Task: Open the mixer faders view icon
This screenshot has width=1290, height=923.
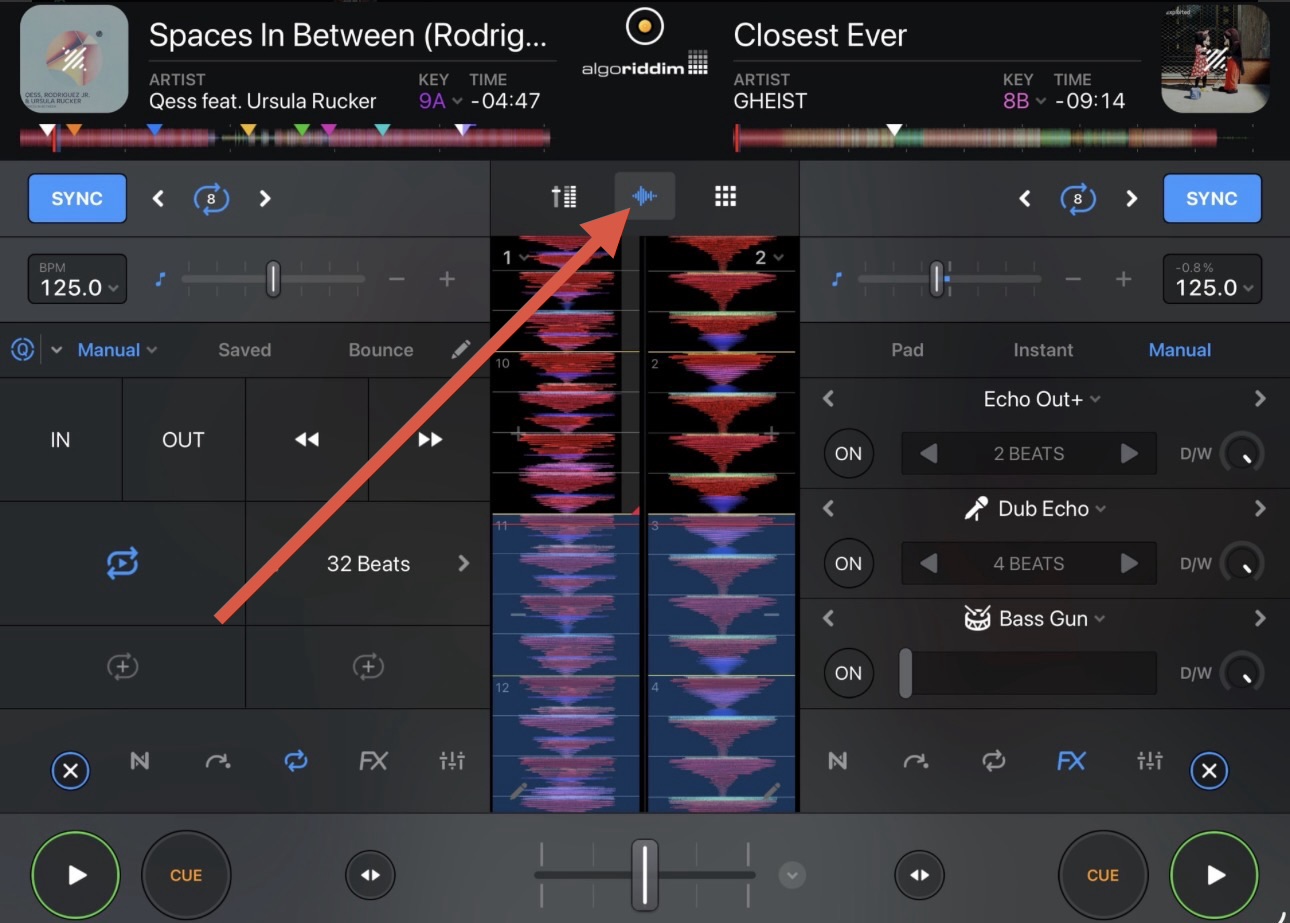Action: pos(564,196)
